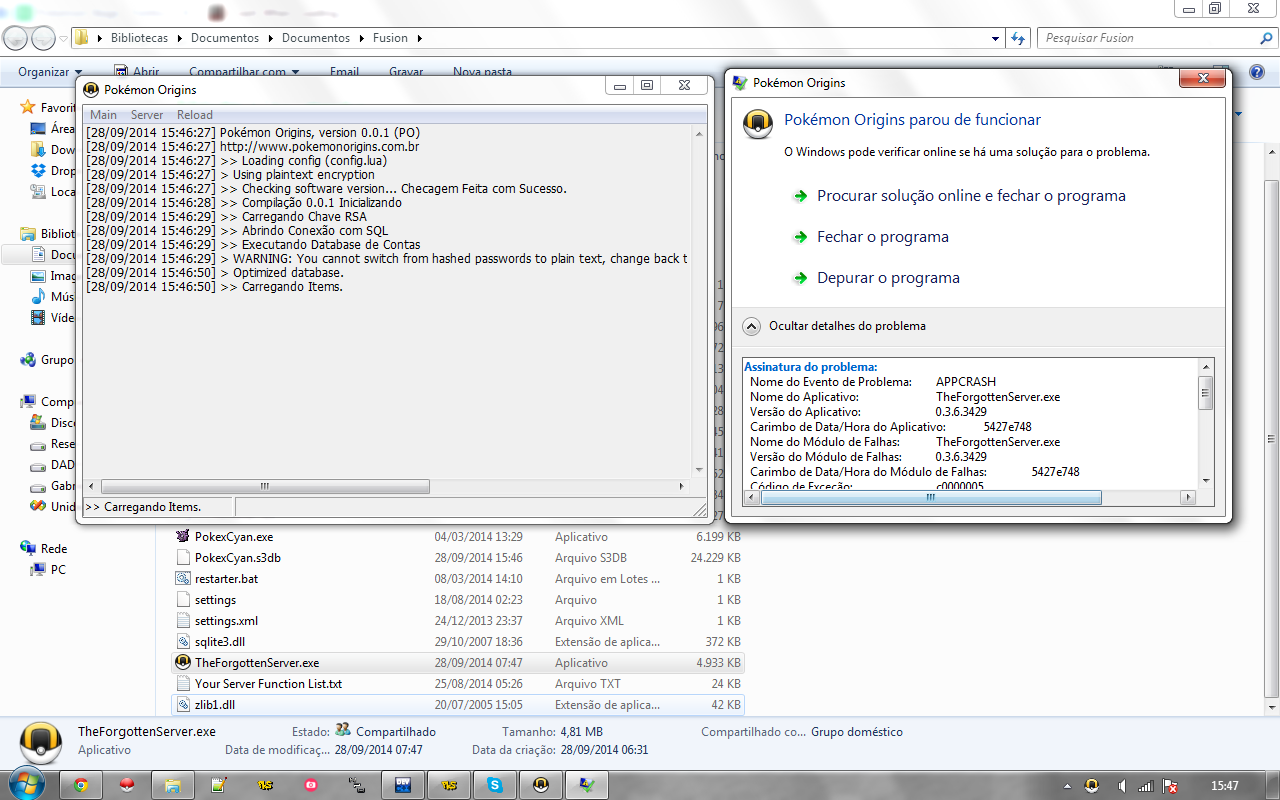Expand breadcrumb arrow after Fusion

pyautogui.click(x=420, y=38)
